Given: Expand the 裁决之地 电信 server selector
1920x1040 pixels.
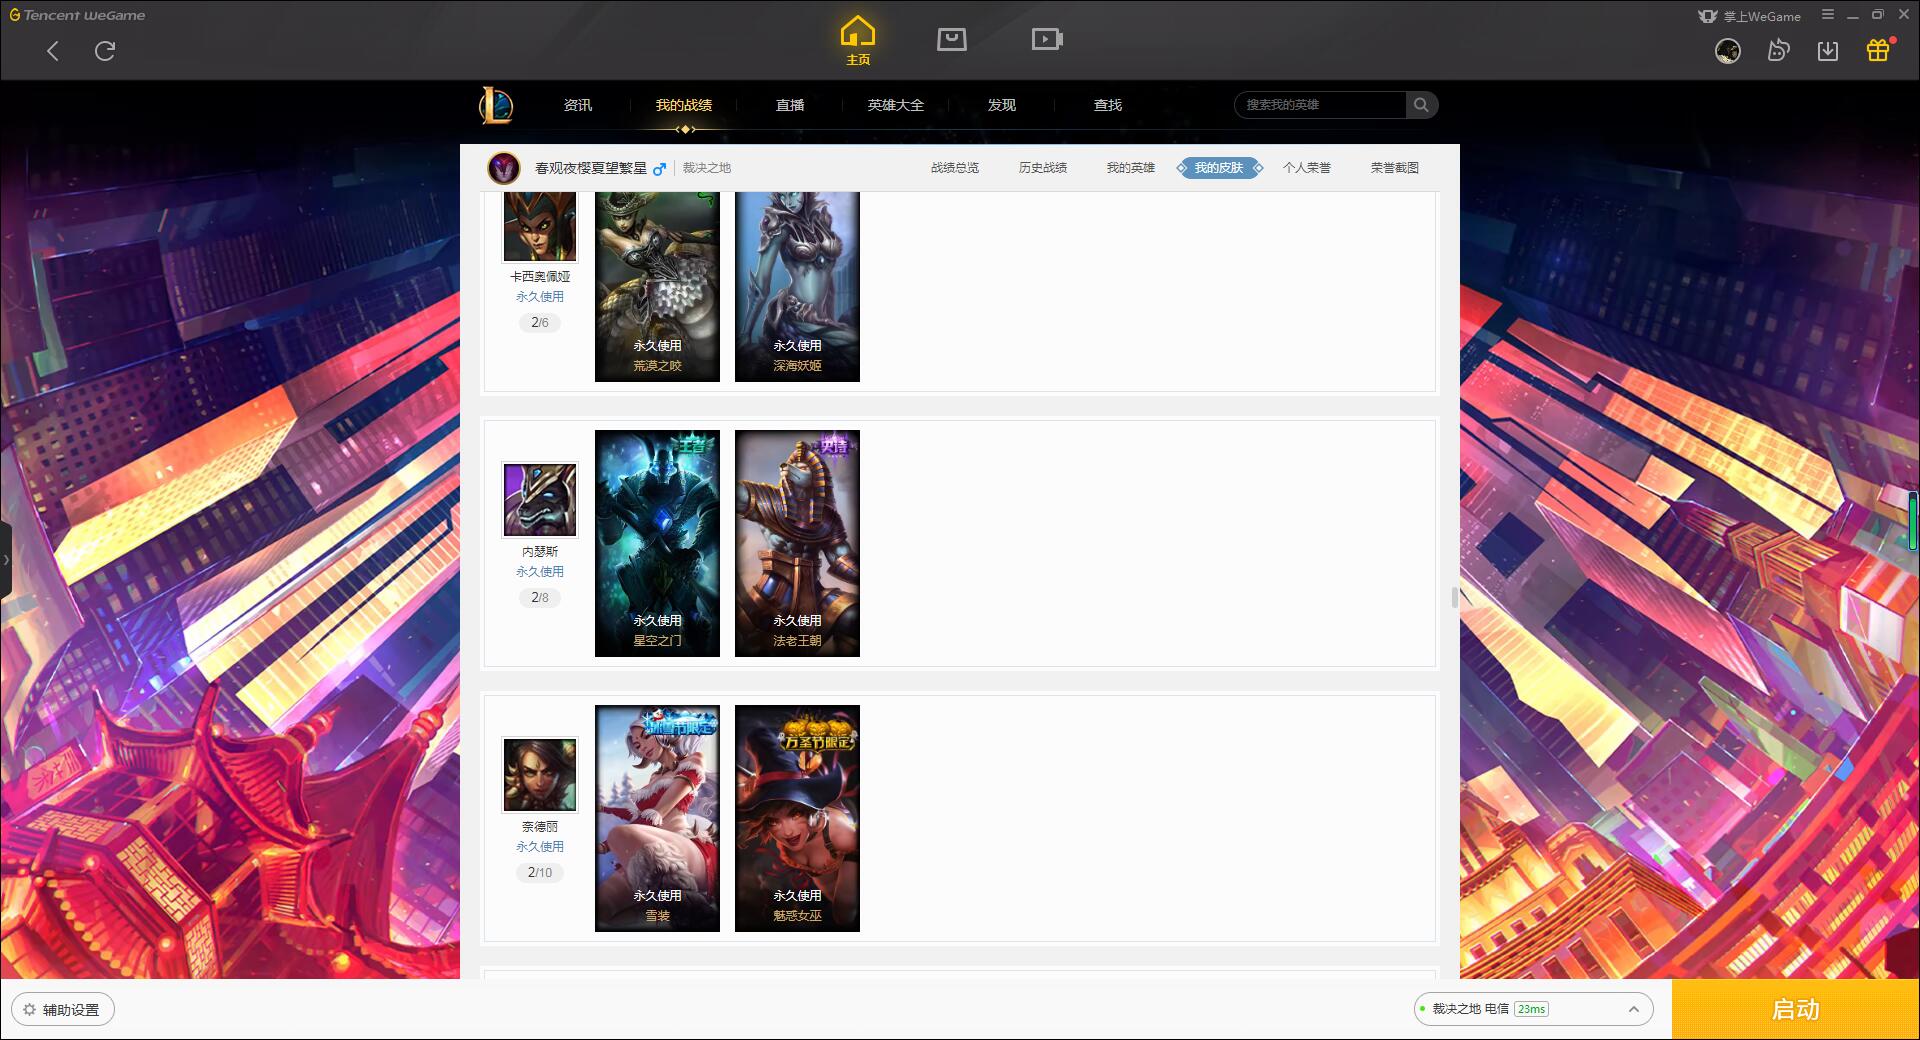Looking at the screenshot, I should pos(1532,1009).
